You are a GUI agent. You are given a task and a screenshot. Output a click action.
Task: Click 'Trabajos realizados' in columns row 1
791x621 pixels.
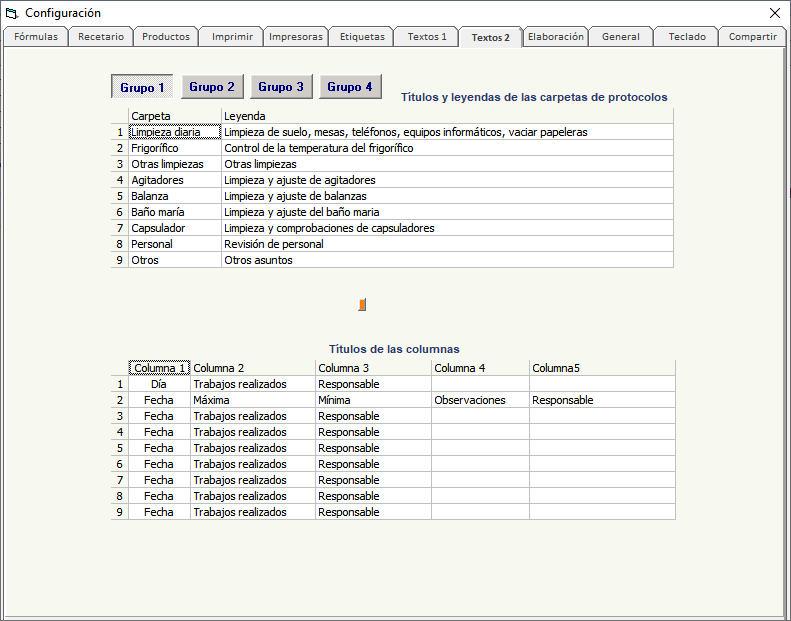(253, 384)
